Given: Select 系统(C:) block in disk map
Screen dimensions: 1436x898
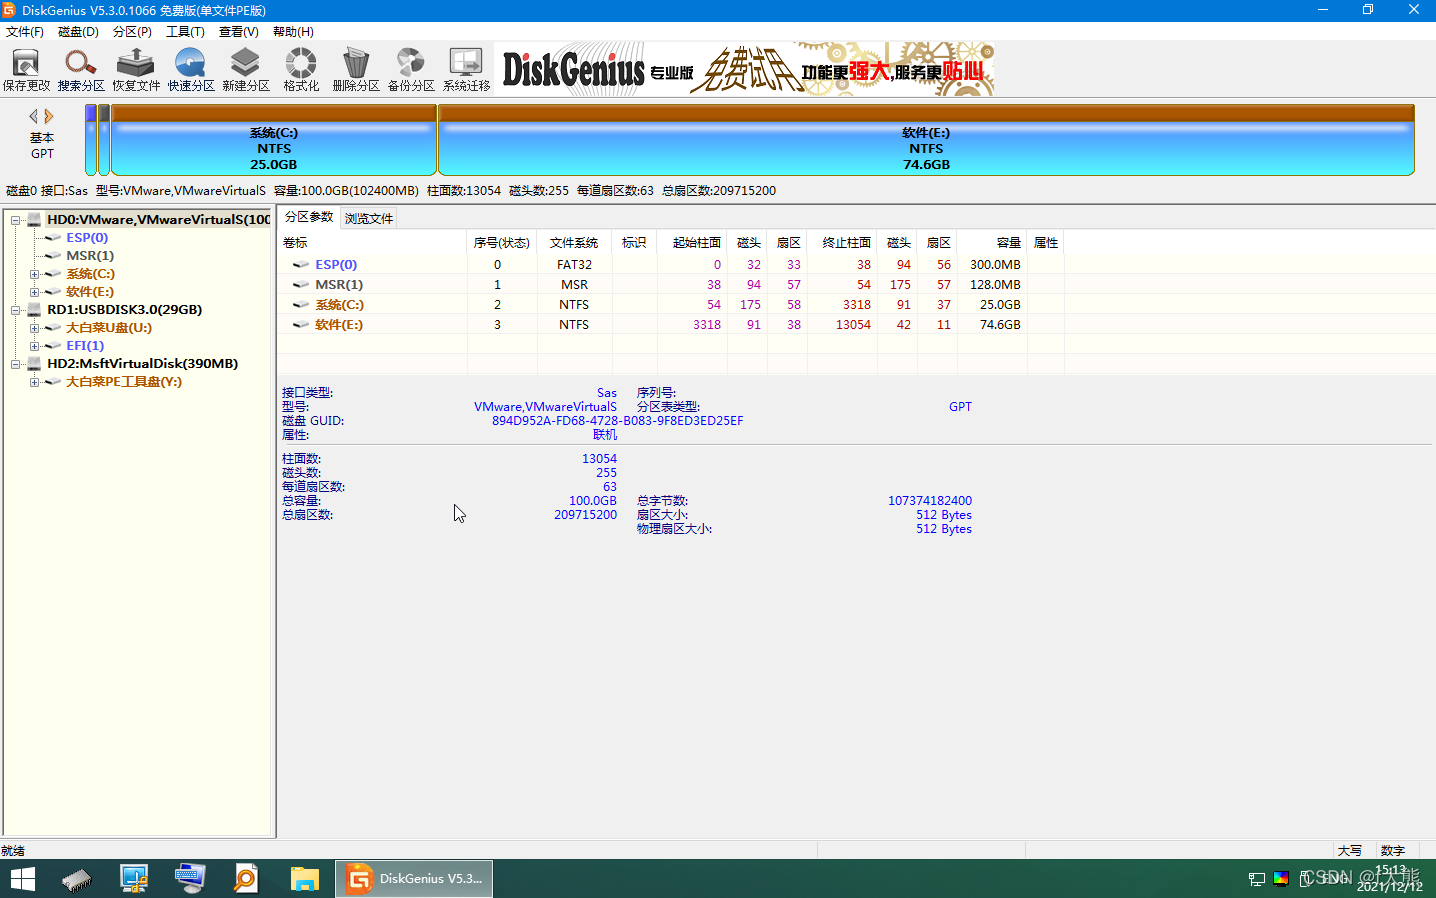Looking at the screenshot, I should click(274, 140).
